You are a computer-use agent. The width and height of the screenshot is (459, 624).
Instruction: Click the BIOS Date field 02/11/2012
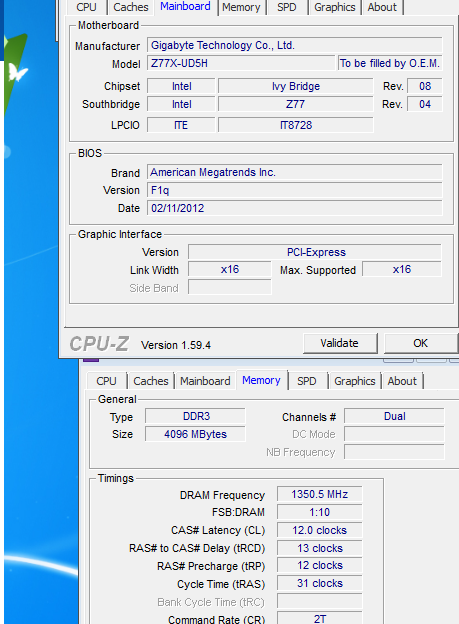click(295, 208)
